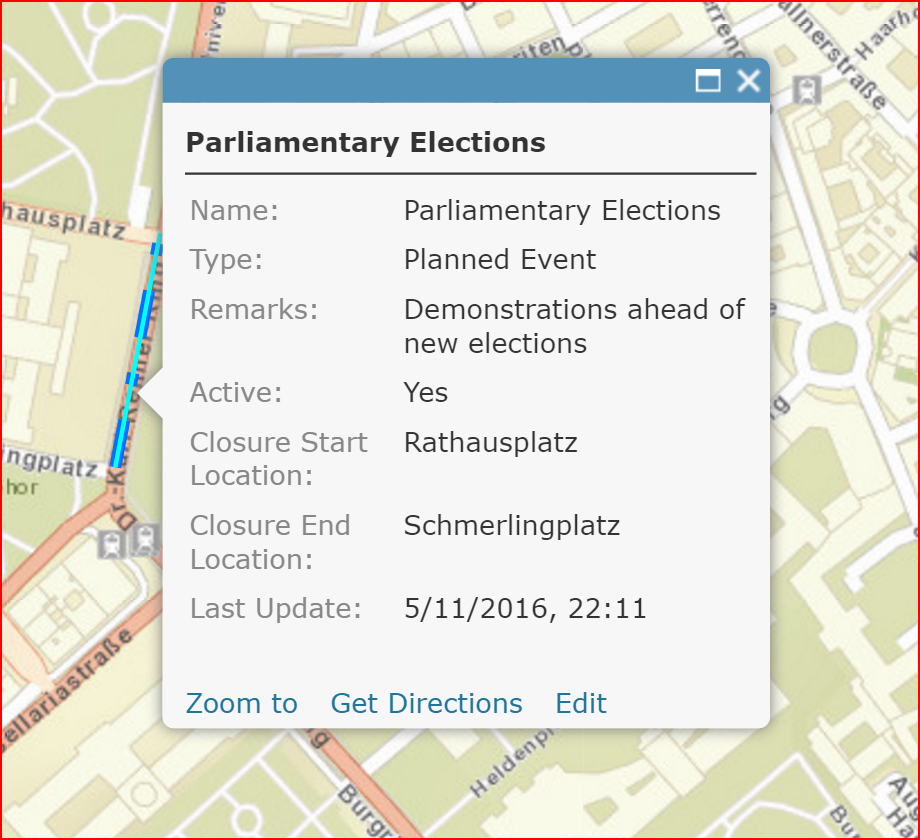
Task: Open Get Directions for this closure
Action: 427,703
